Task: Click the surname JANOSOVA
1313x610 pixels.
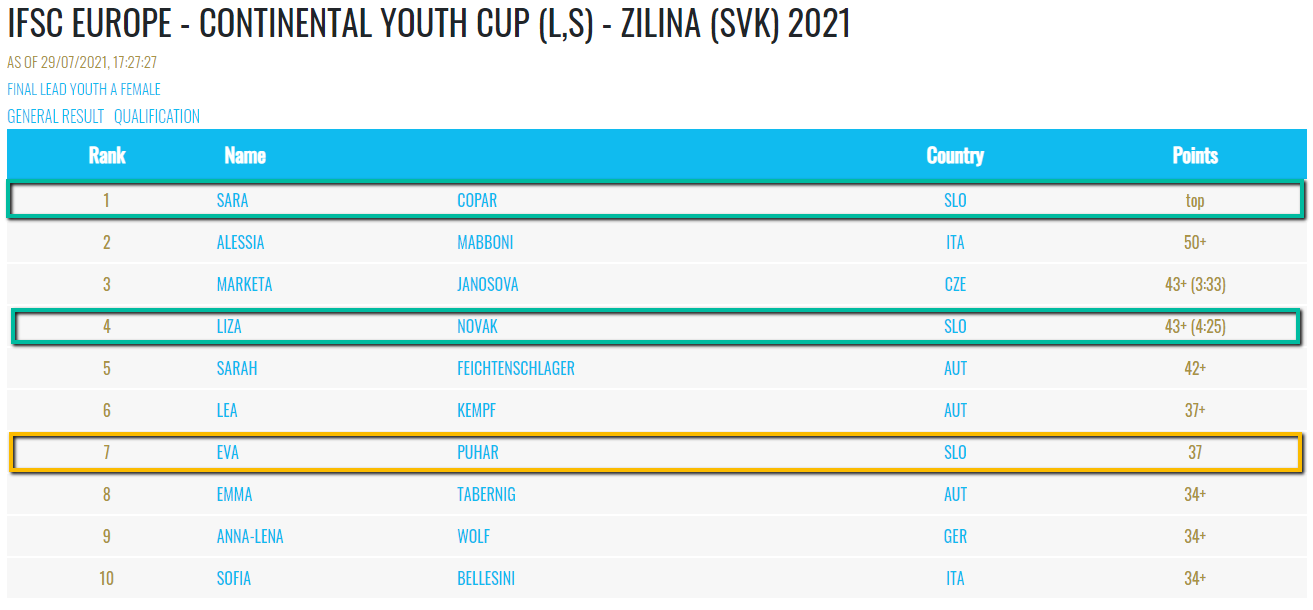Action: coord(488,284)
